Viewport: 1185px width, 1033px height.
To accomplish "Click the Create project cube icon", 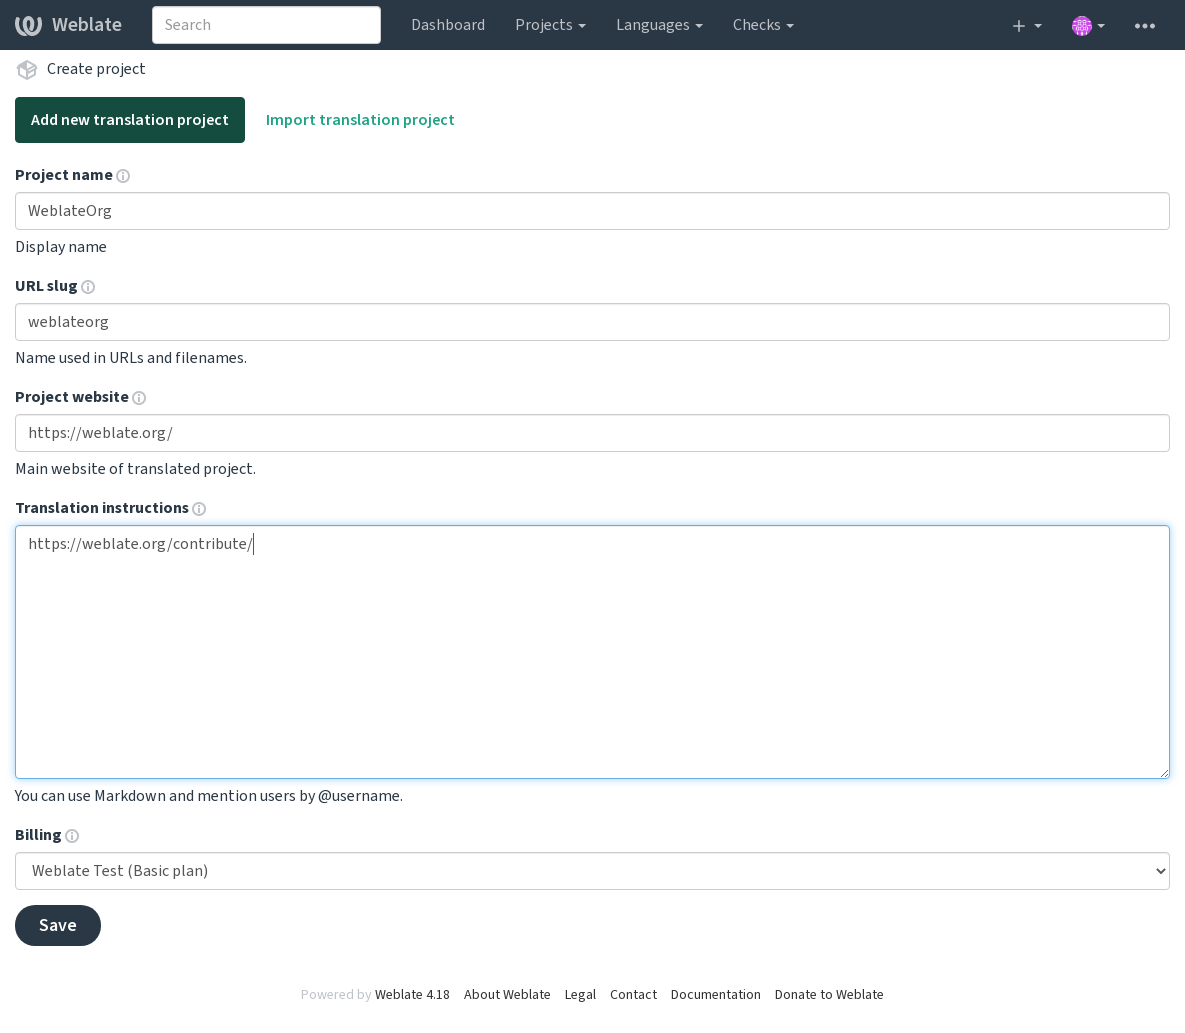I will [x=27, y=70].
